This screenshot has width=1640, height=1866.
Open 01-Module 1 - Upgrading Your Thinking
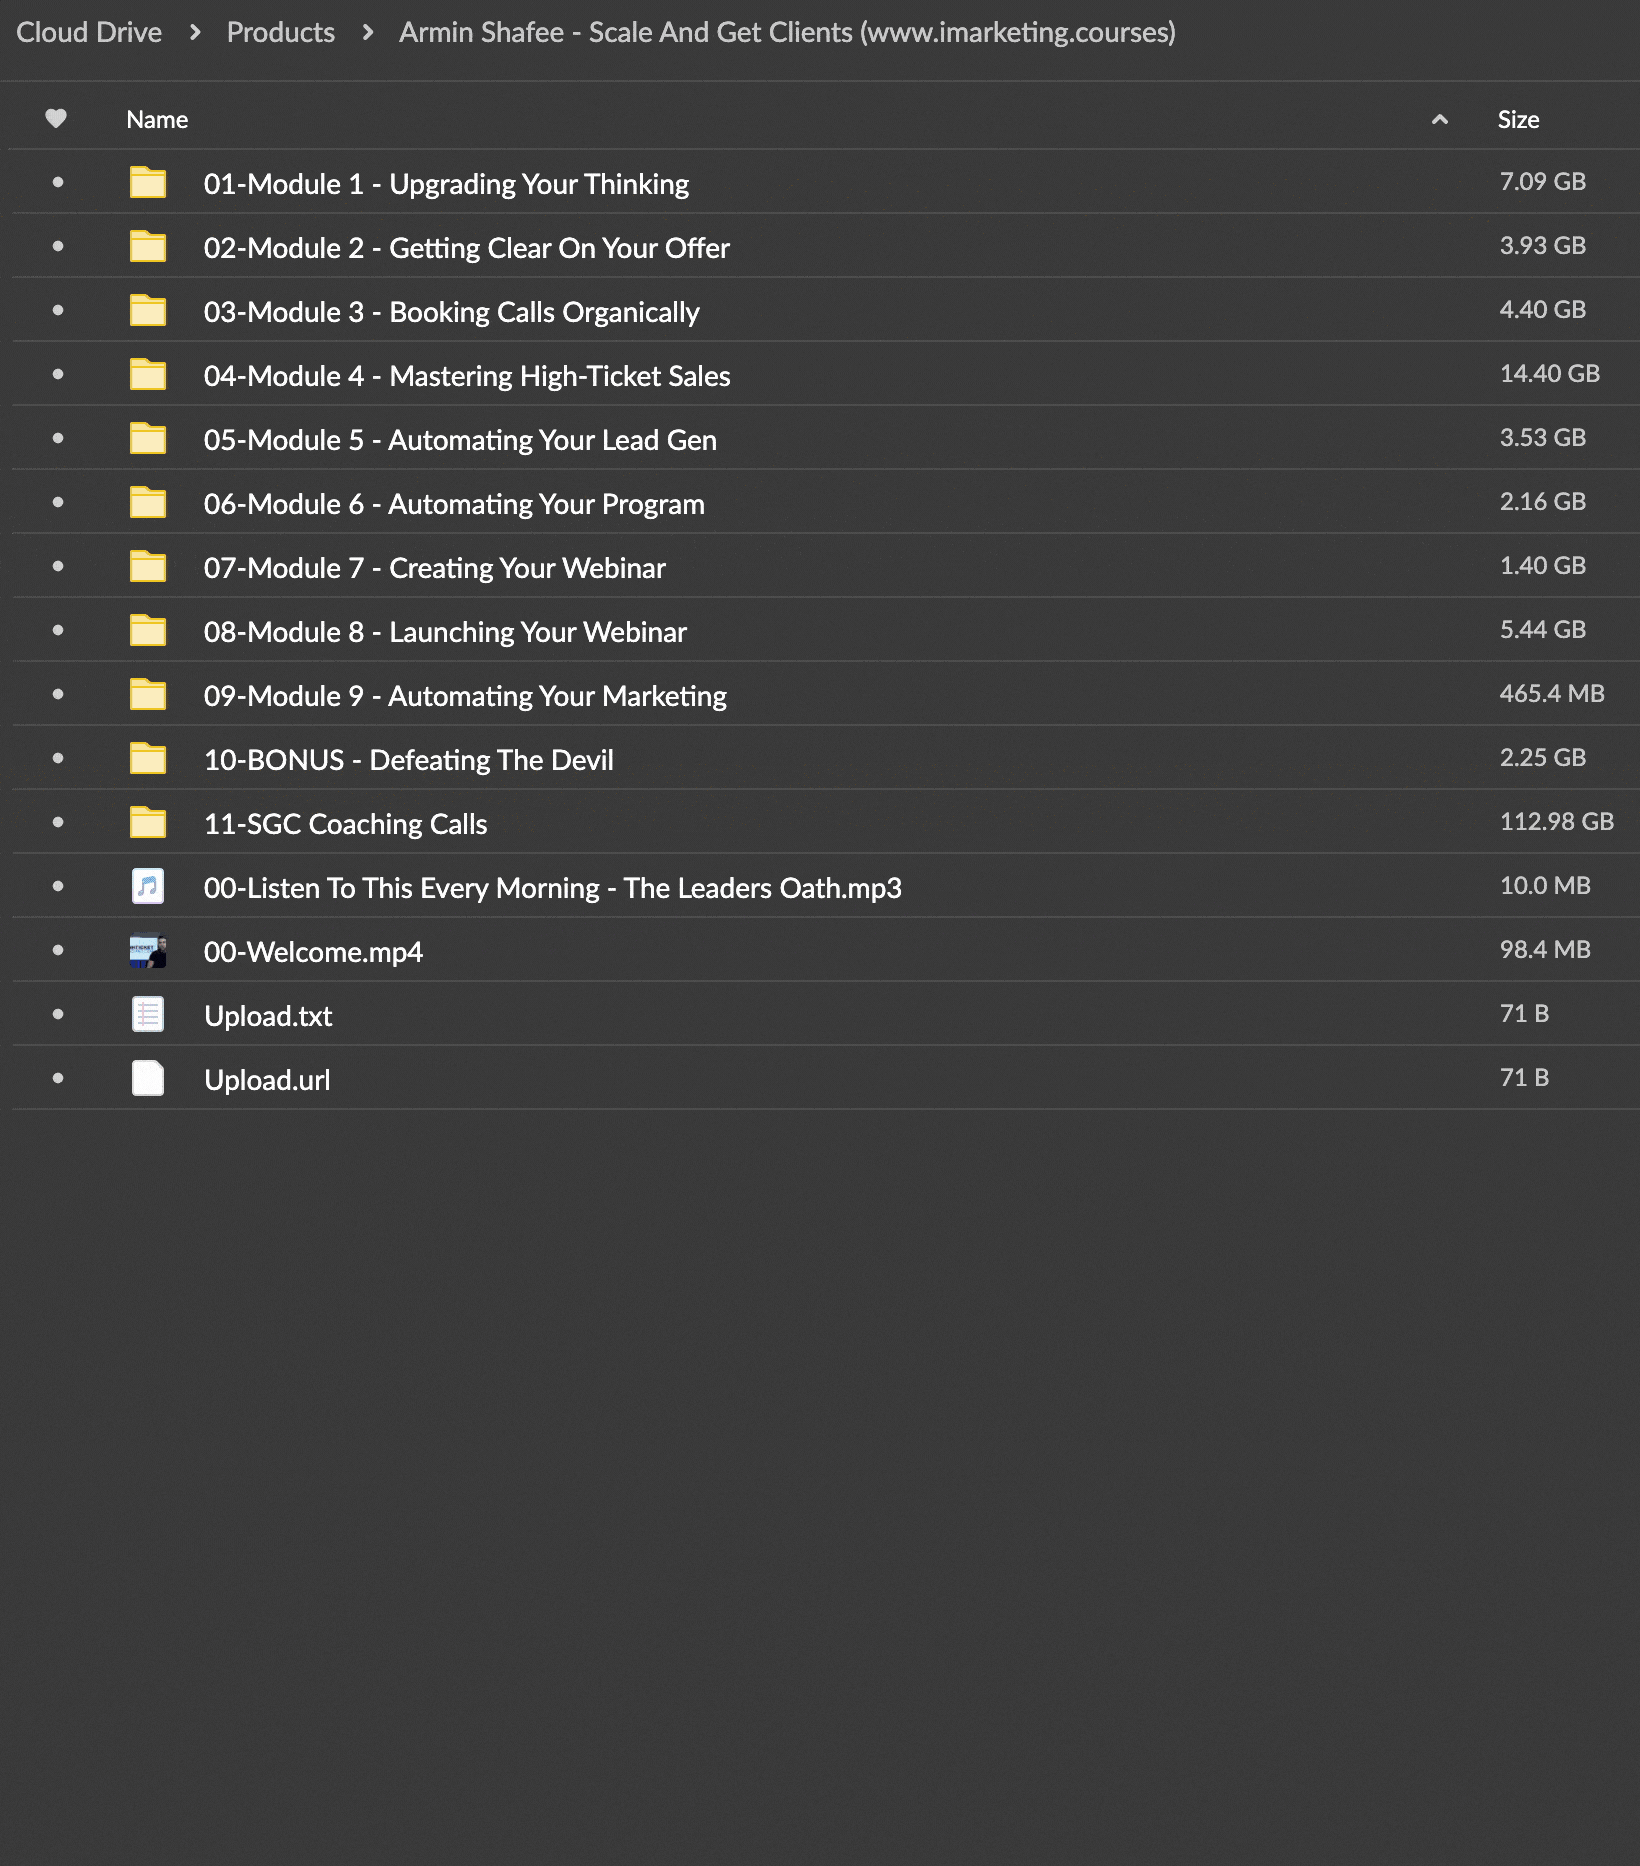(446, 184)
